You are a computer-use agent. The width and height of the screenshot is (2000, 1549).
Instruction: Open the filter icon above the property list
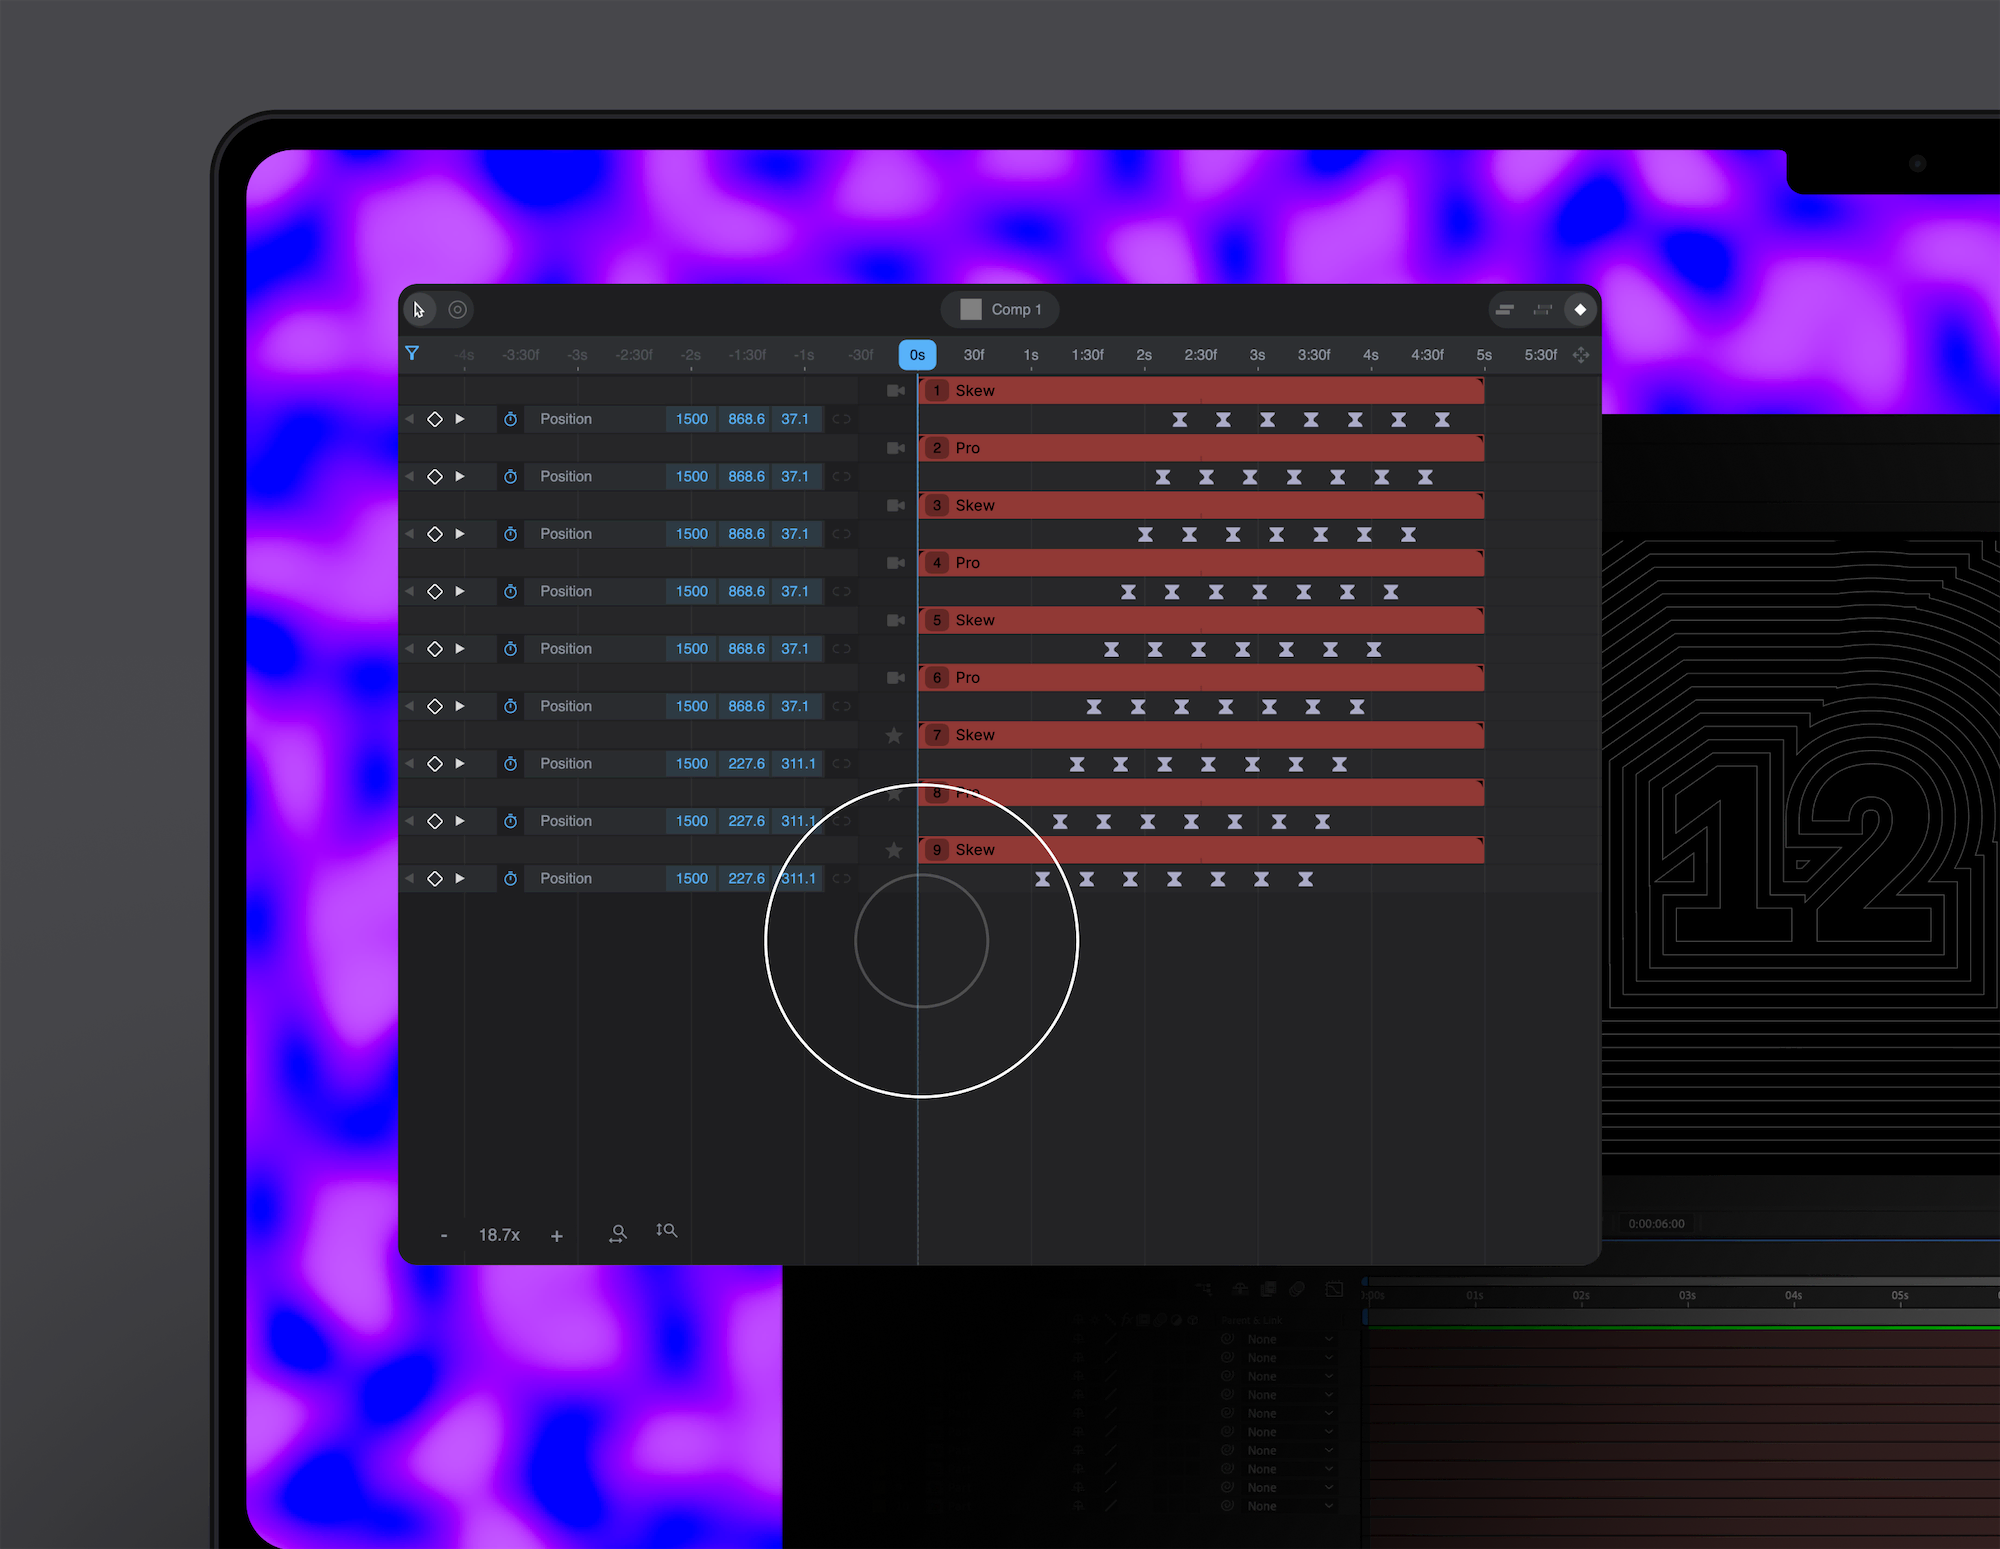413,353
